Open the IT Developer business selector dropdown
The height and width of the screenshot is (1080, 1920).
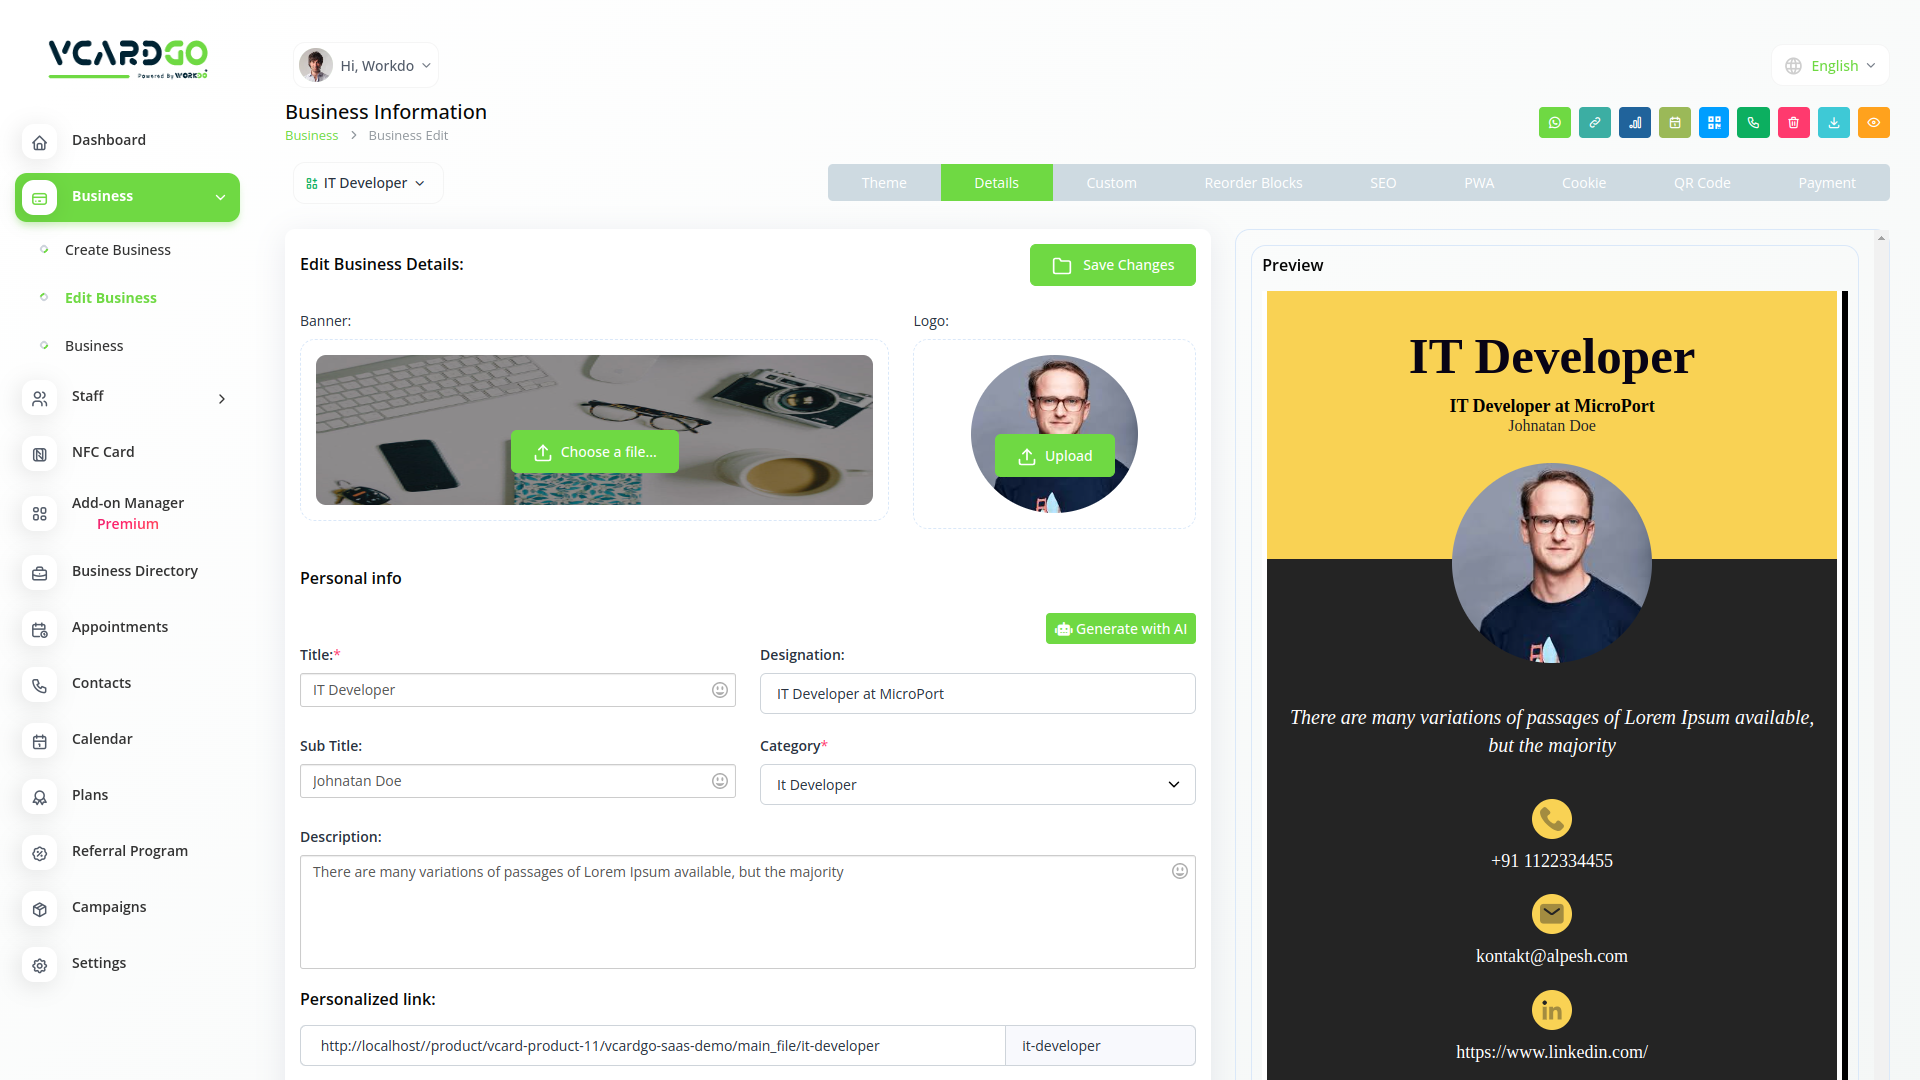(x=367, y=183)
